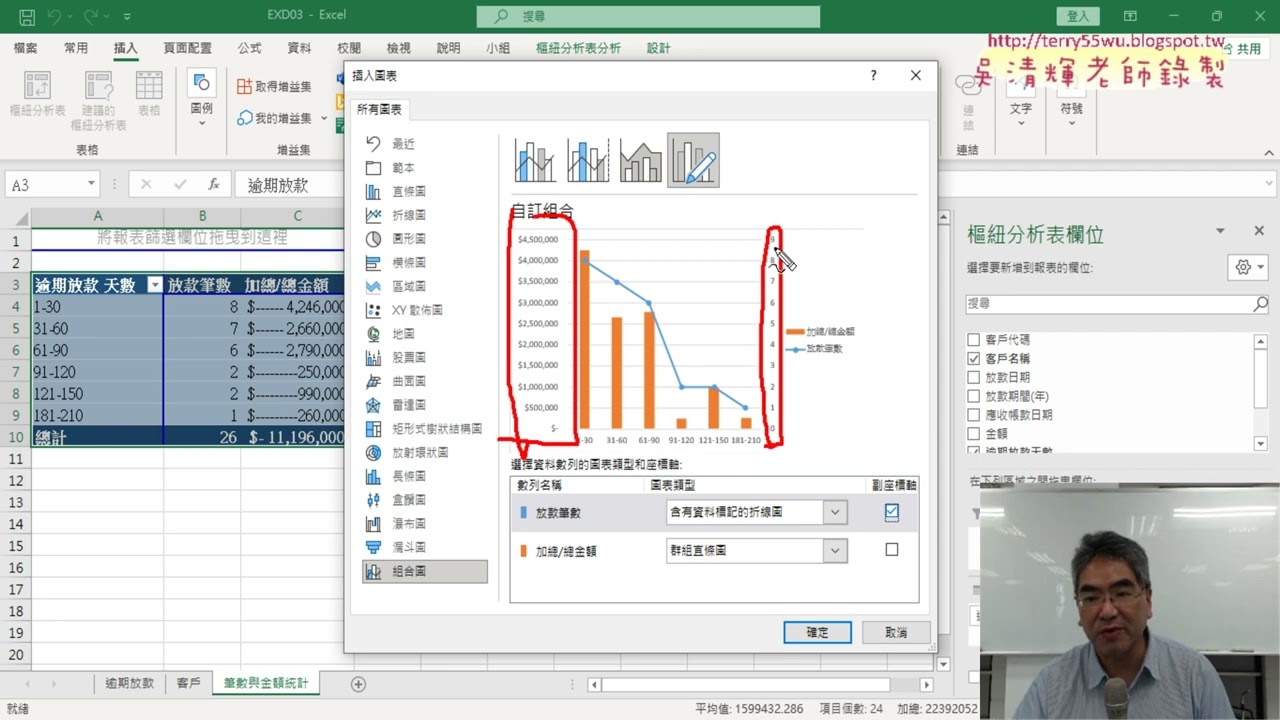Check the 應收帳款日期 field
The height and width of the screenshot is (720, 1280).
973,415
